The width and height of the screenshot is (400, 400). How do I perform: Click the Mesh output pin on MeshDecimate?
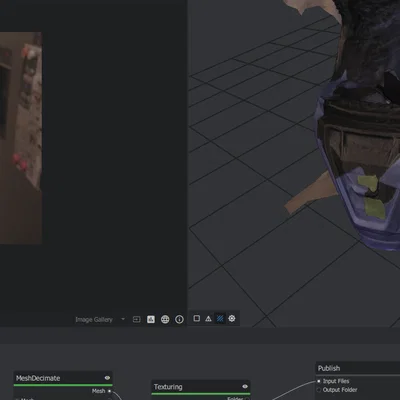point(109,391)
